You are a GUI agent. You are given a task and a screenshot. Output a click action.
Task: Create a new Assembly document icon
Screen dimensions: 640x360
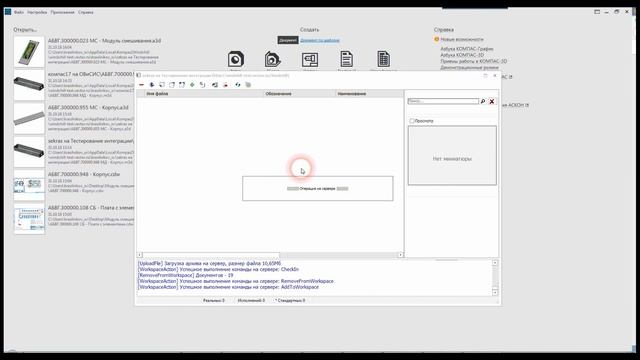coord(273,59)
